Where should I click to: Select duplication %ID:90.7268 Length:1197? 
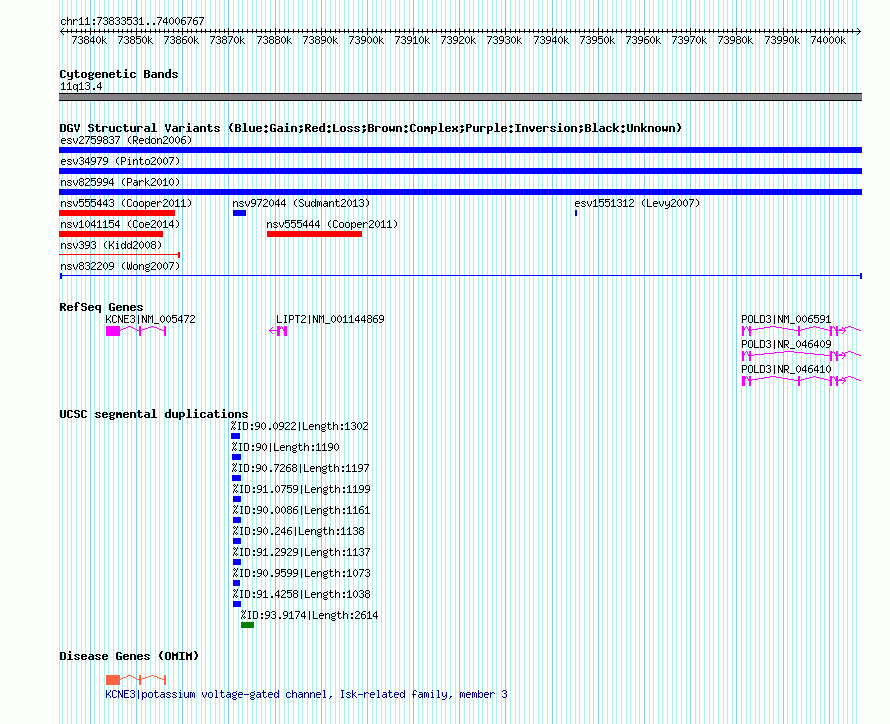[x=237, y=478]
